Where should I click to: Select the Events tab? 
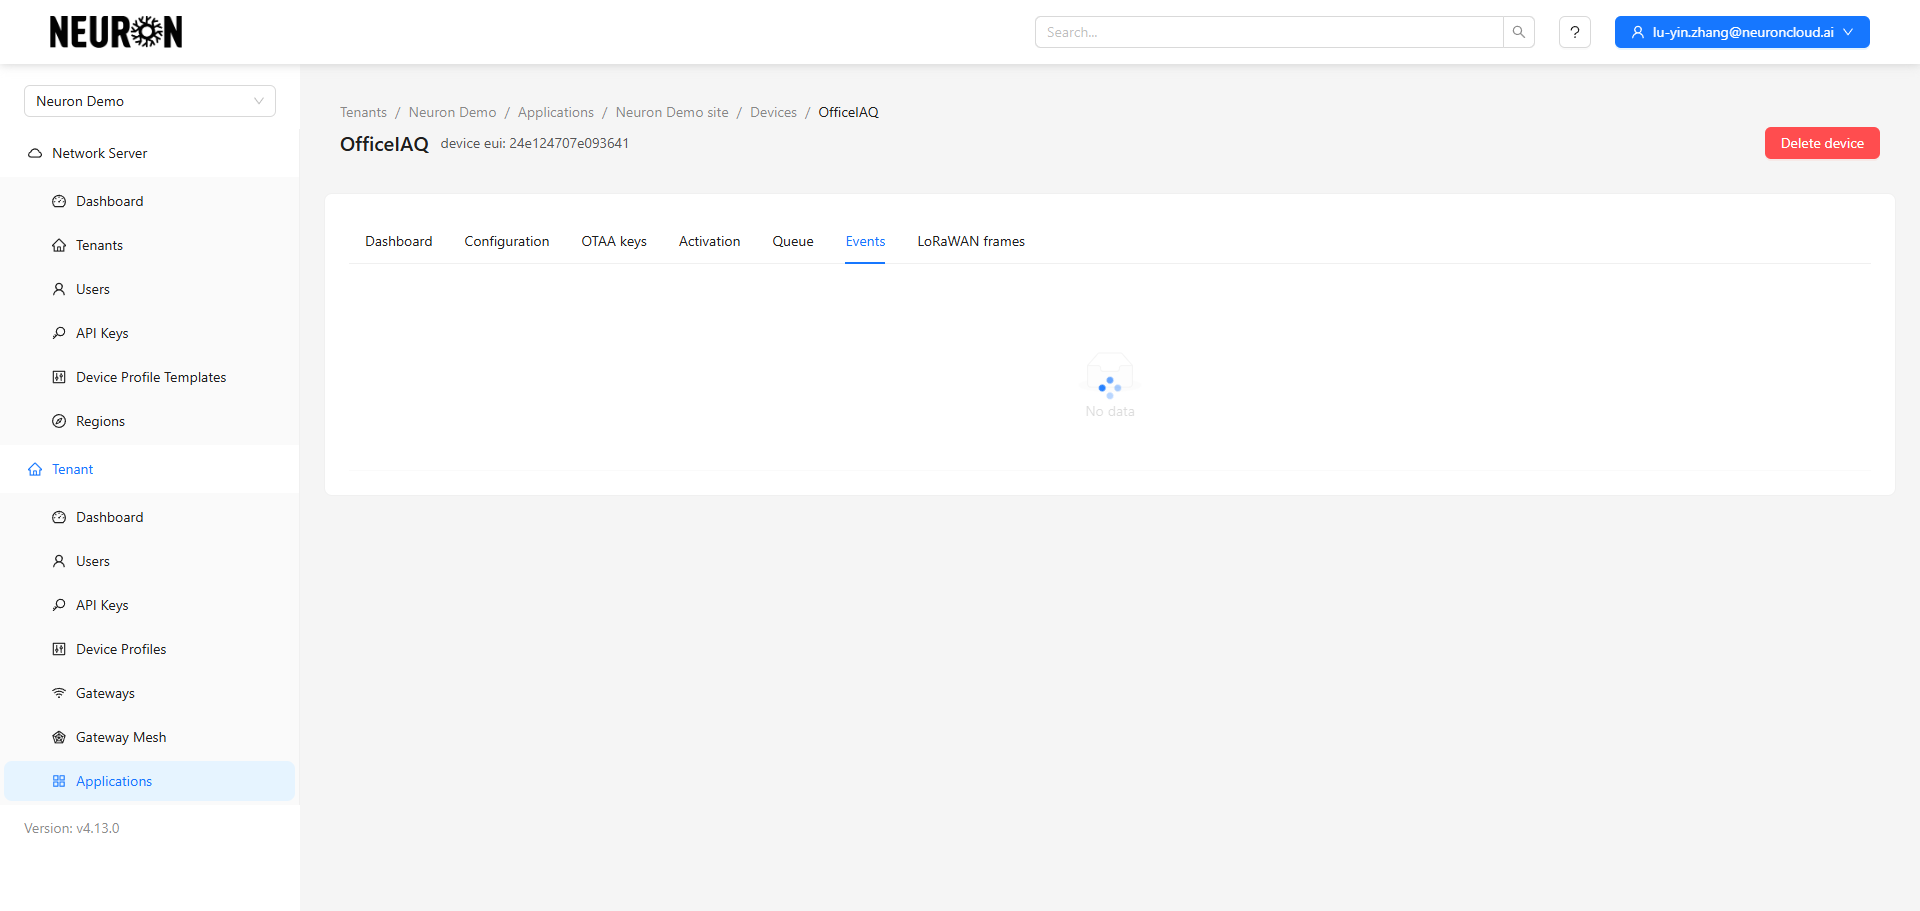865,241
